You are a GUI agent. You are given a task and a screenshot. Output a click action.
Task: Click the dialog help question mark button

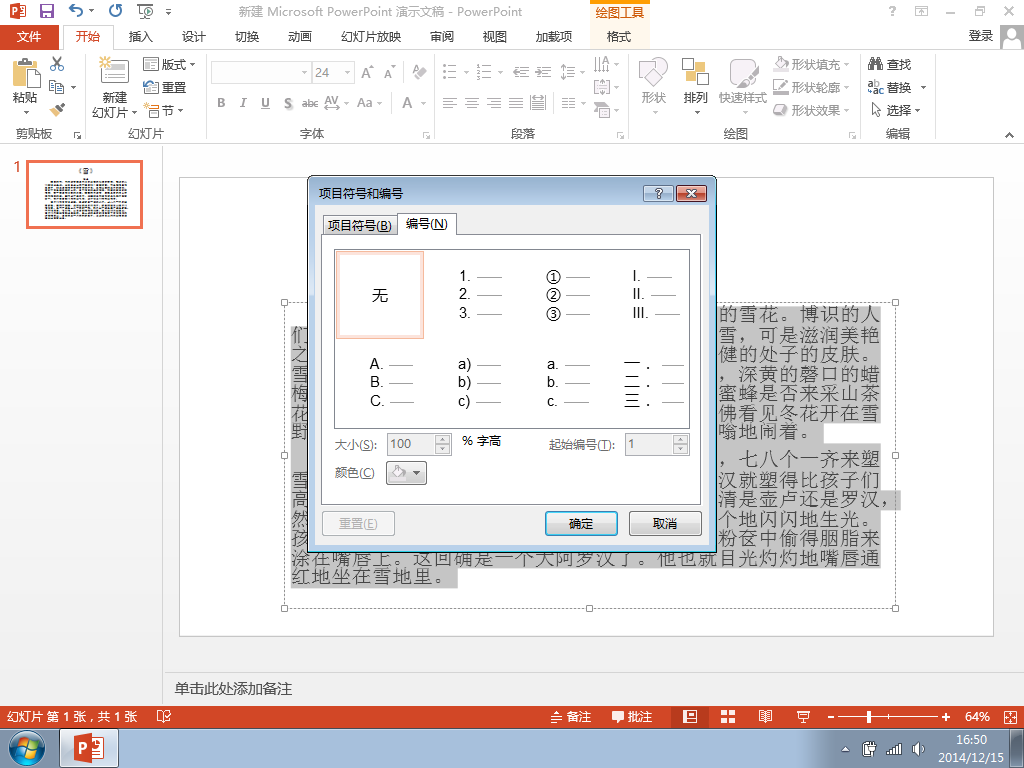click(x=658, y=193)
